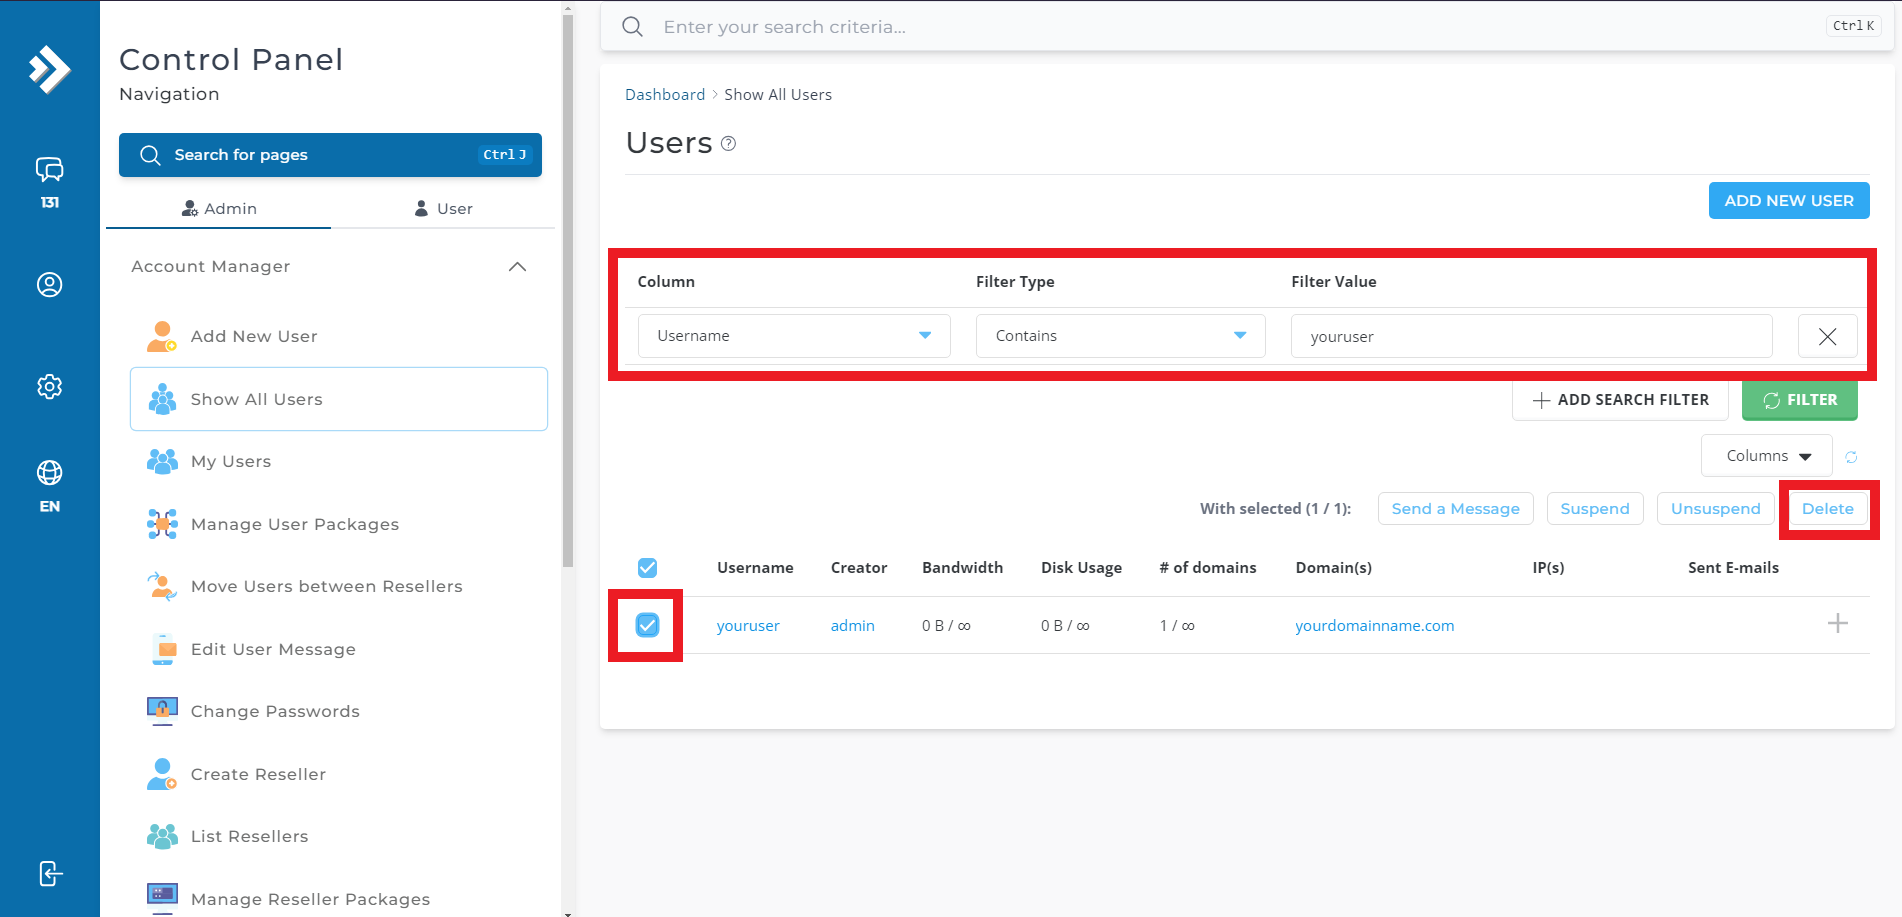The height and width of the screenshot is (917, 1902).
Task: Click the Filter Value field containing youruser
Action: pyautogui.click(x=1531, y=336)
